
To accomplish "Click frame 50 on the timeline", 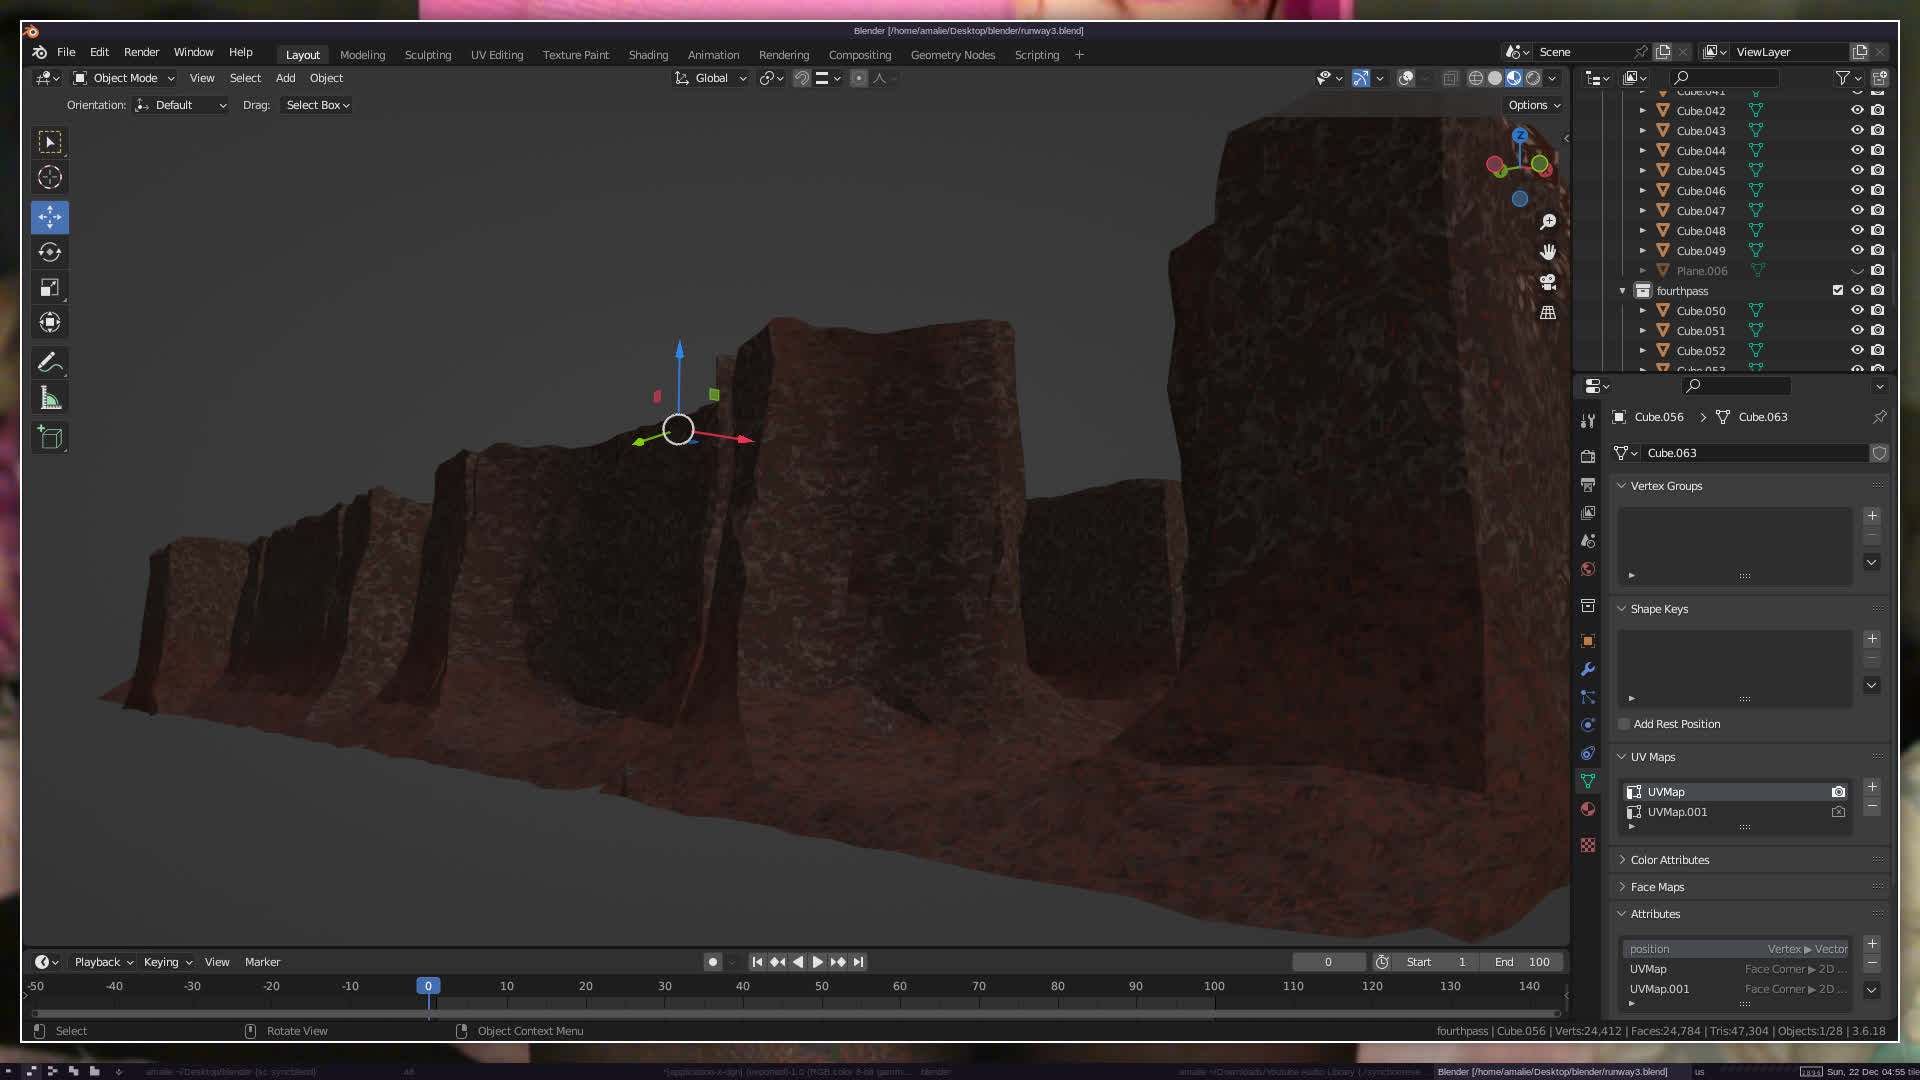I will pyautogui.click(x=821, y=986).
